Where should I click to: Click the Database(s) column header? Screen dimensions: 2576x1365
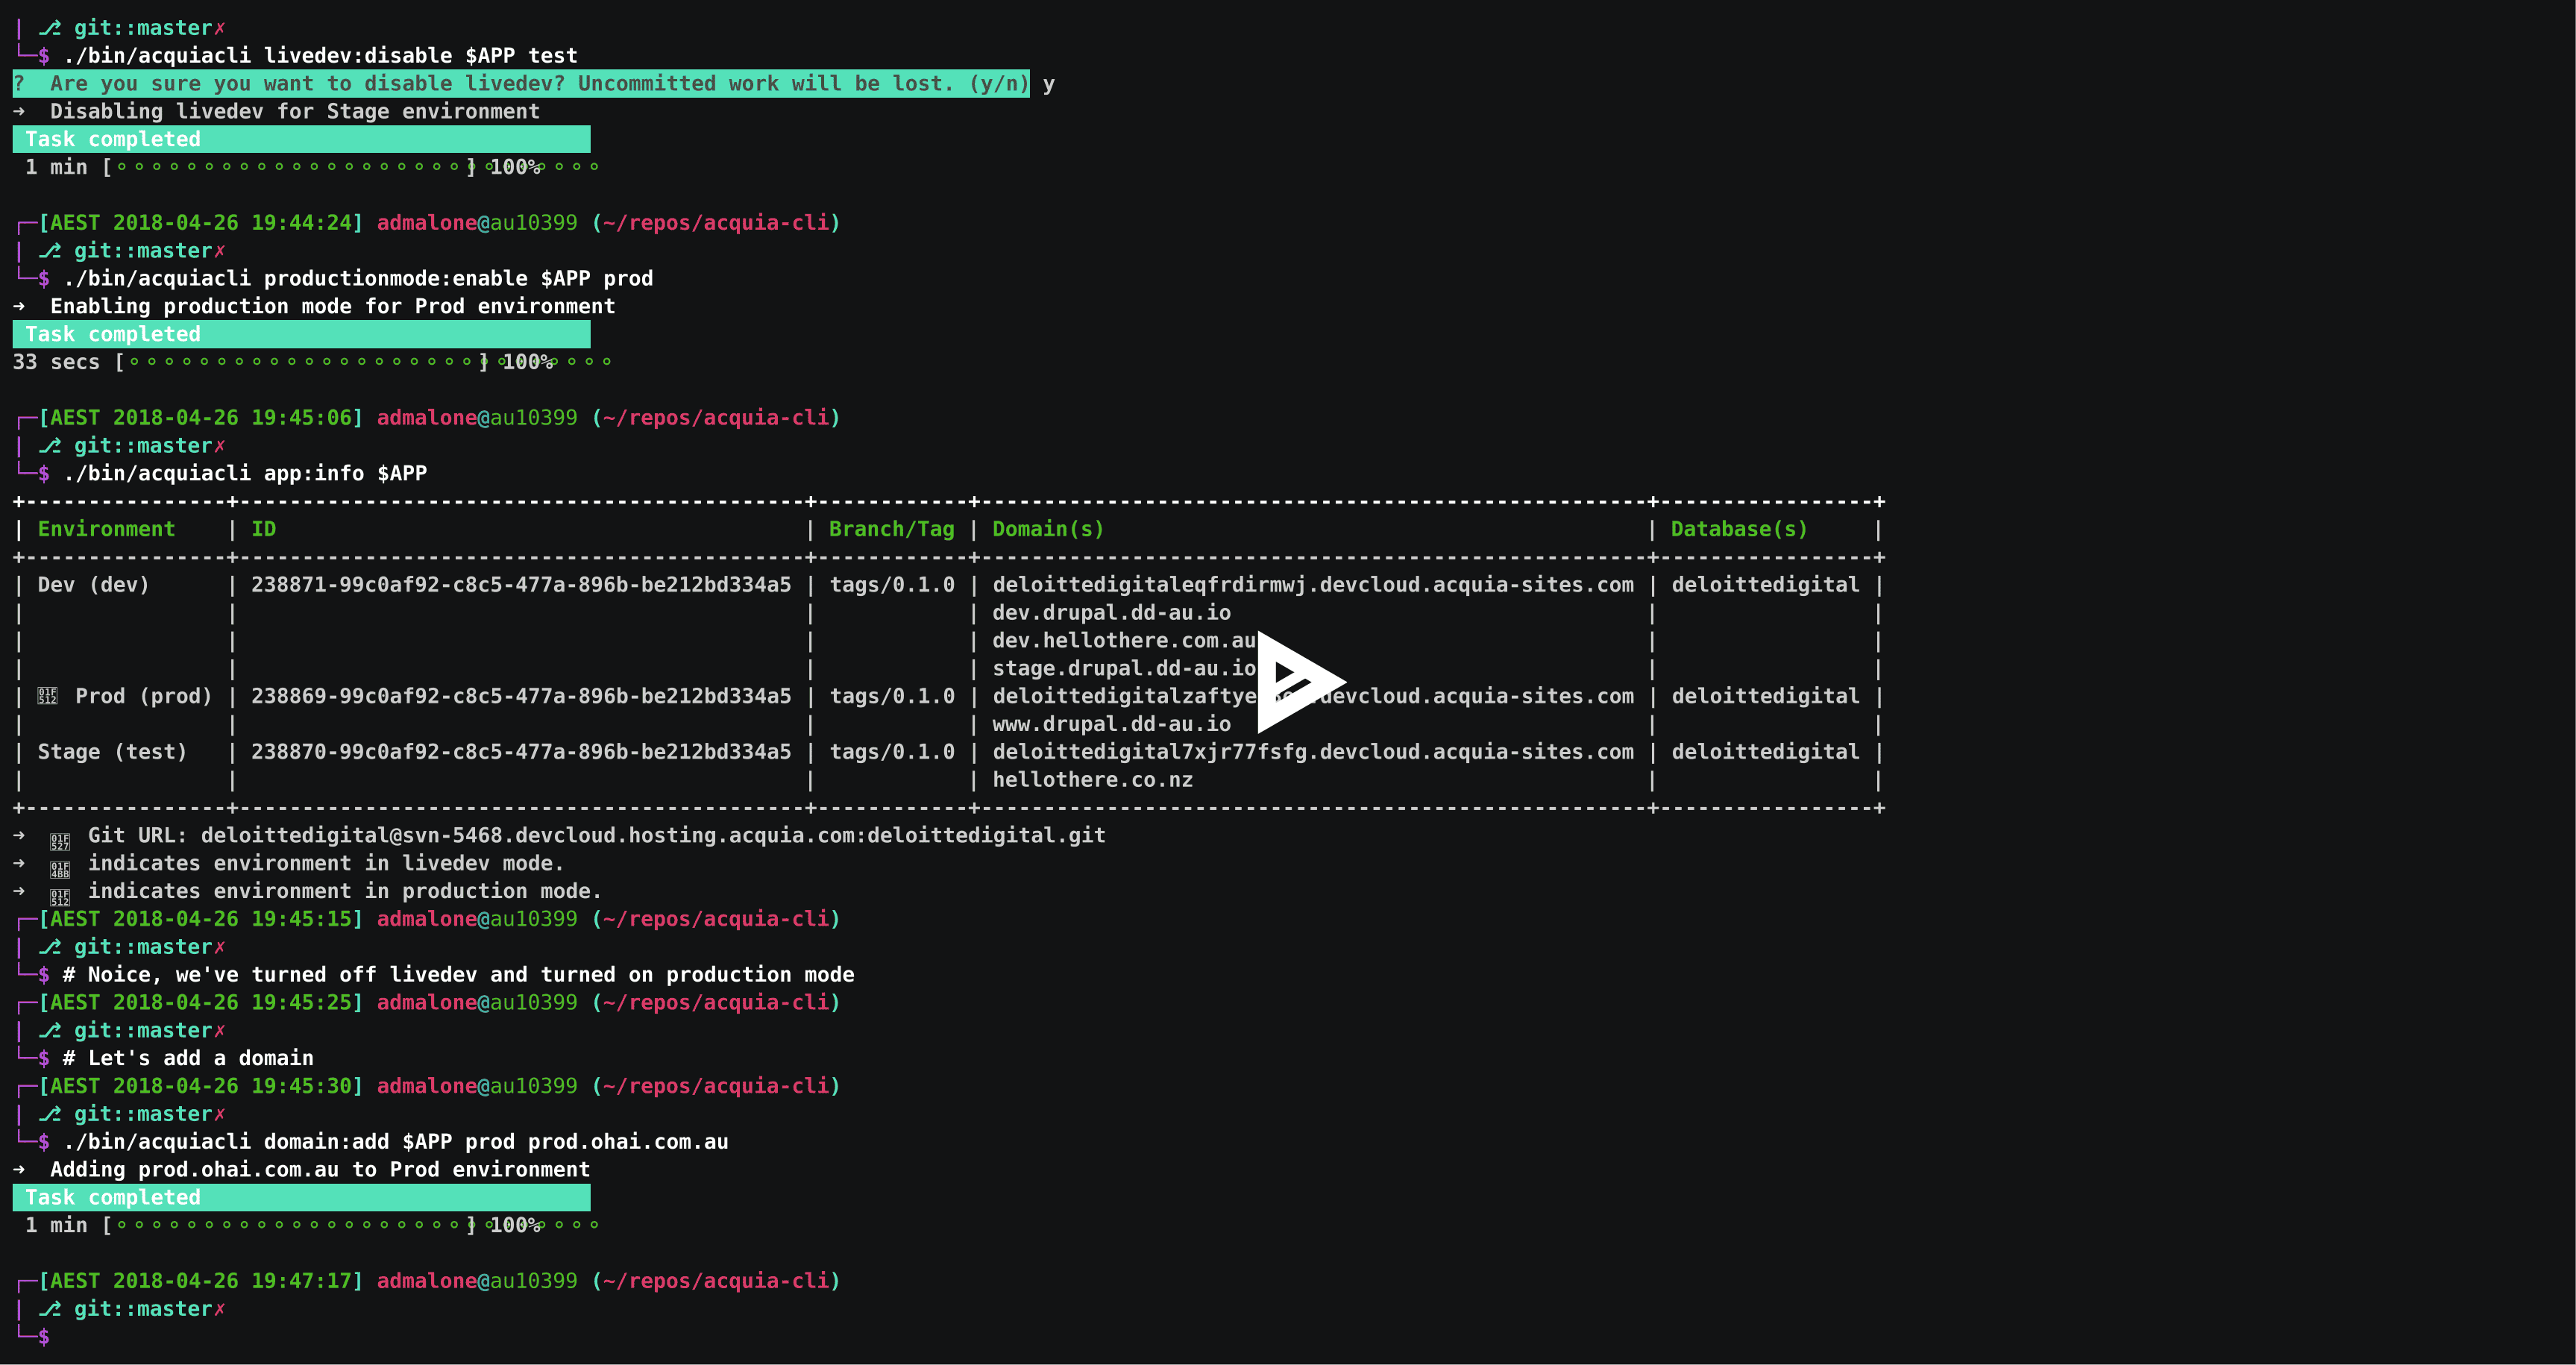1739,529
